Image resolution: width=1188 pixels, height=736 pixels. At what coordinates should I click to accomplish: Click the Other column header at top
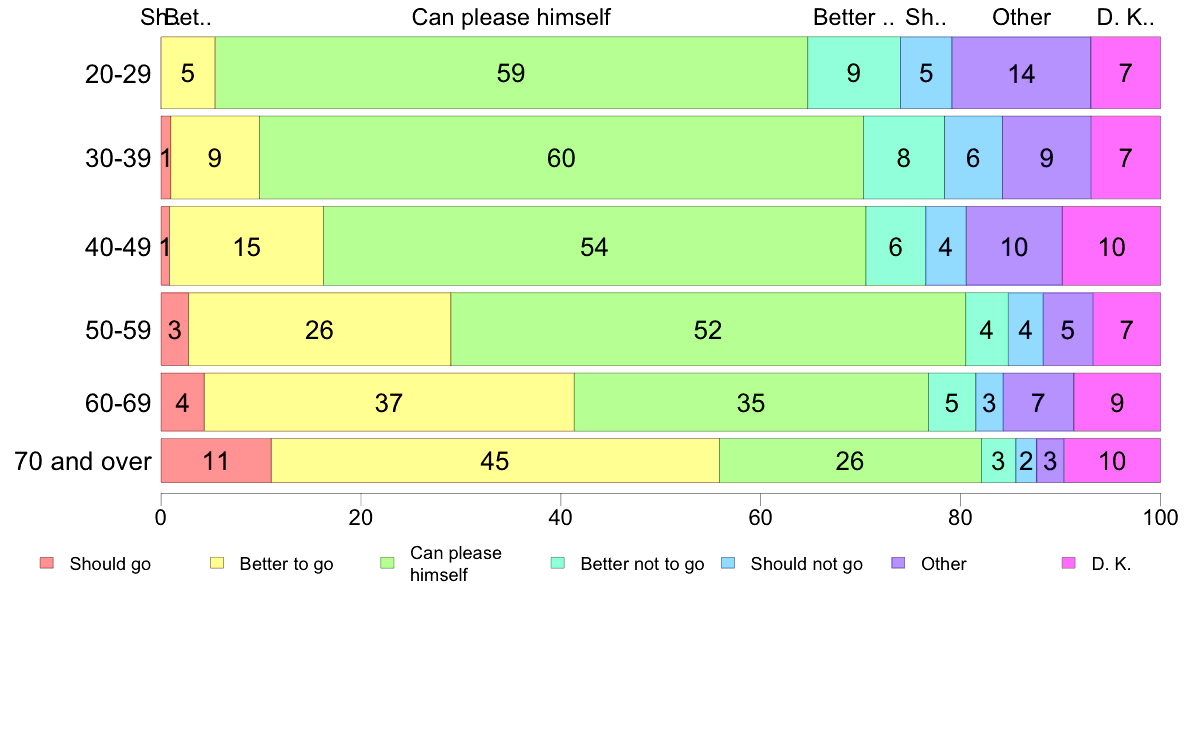click(1021, 17)
